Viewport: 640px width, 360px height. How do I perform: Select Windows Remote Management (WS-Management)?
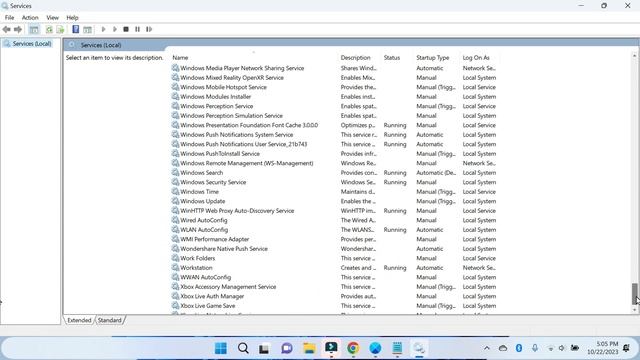[247, 163]
